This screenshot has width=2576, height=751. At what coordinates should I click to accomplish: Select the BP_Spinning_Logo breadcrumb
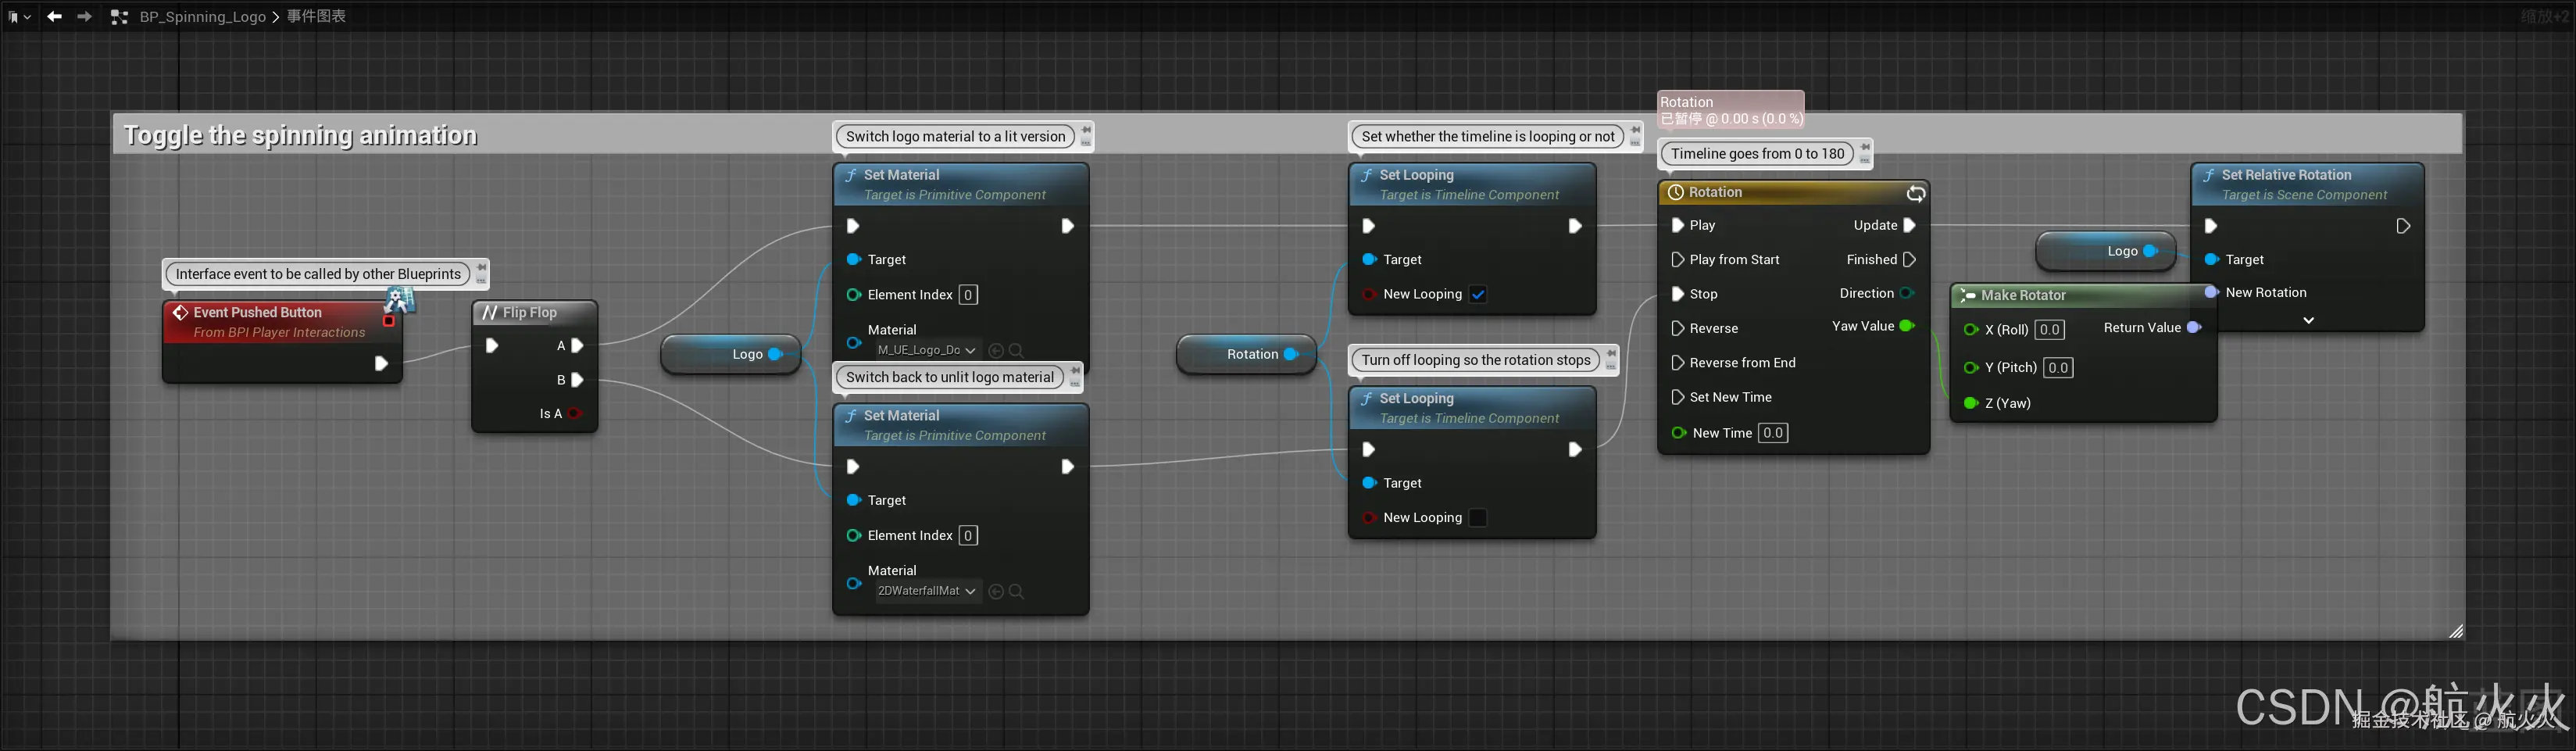click(203, 17)
